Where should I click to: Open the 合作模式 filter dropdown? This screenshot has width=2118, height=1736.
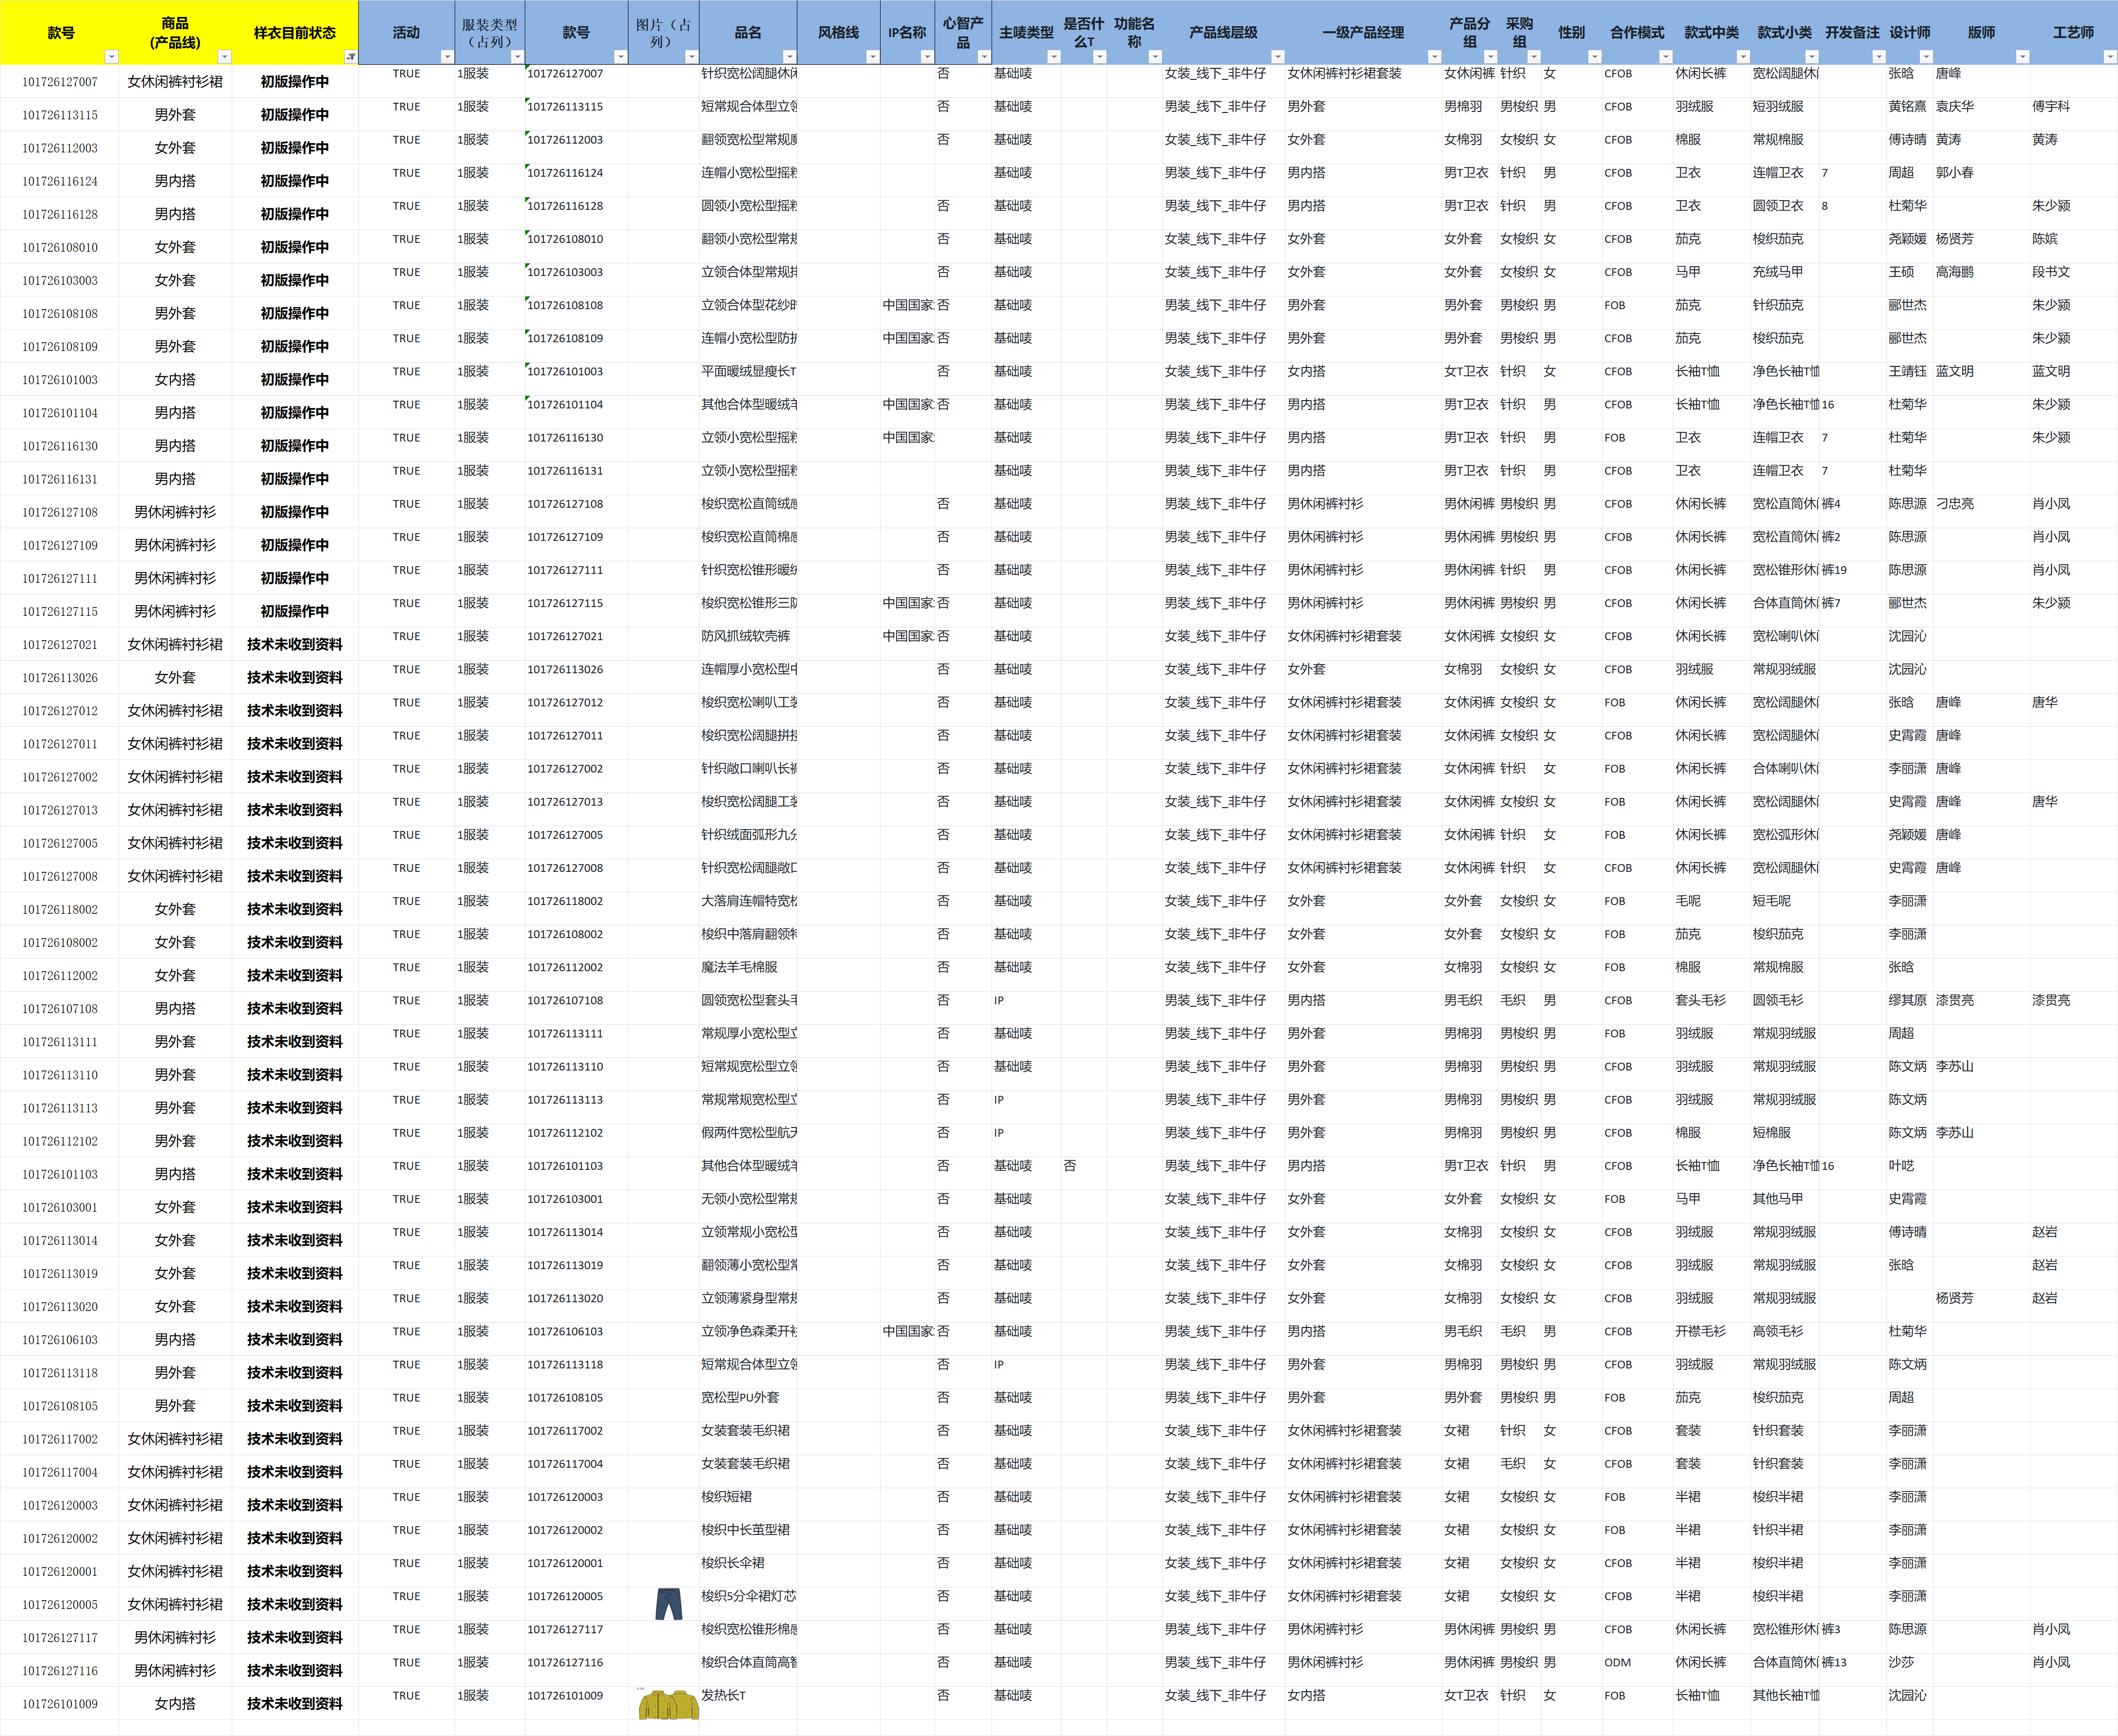point(1665,57)
